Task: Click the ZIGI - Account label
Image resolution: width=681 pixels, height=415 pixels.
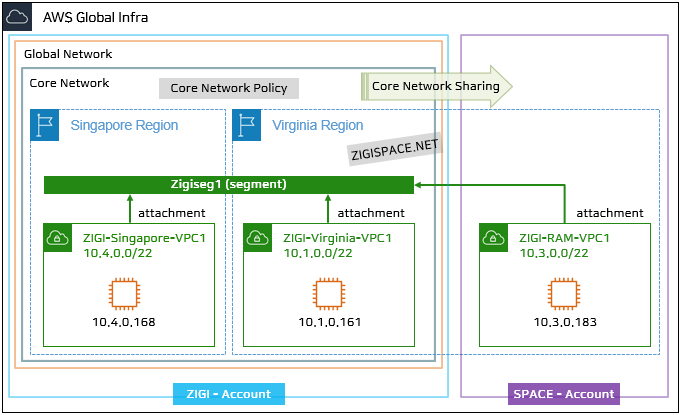Action: pos(229,394)
